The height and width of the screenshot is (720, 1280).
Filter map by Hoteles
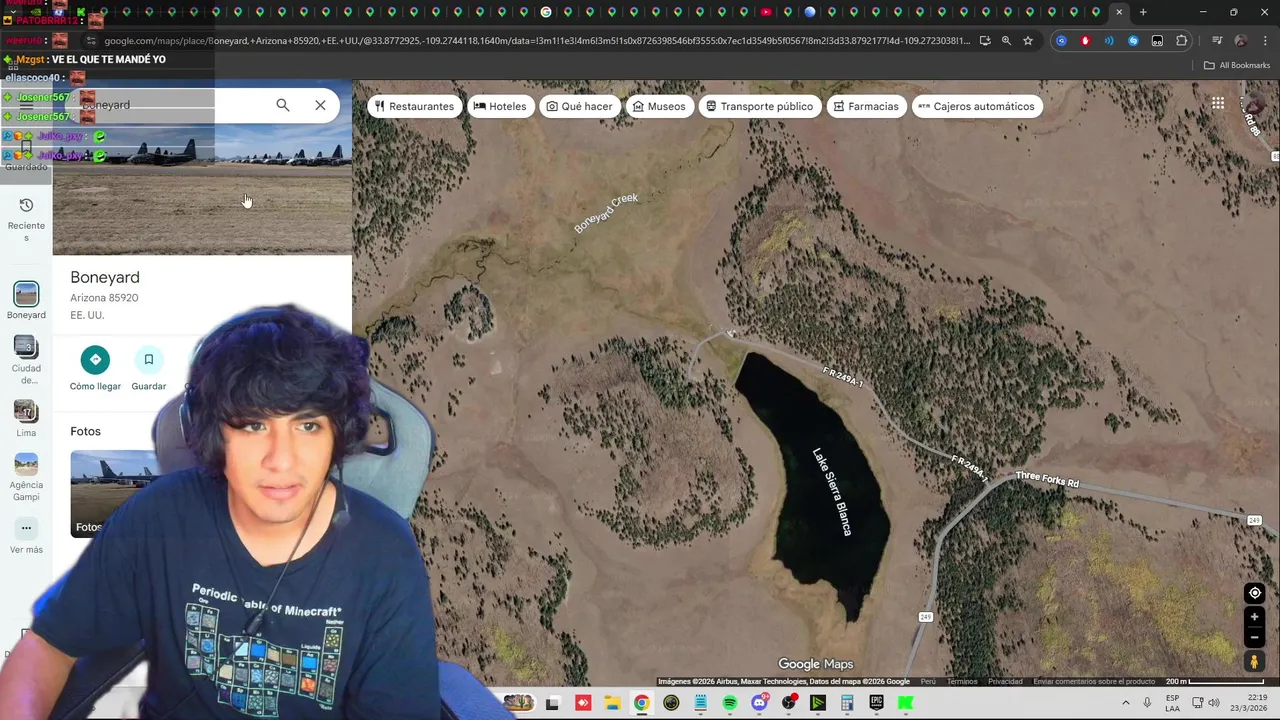pyautogui.click(x=500, y=106)
